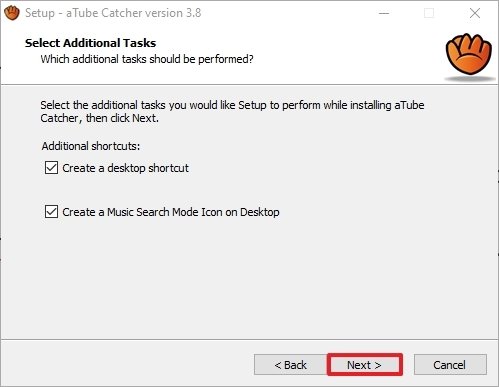The image size is (499, 387).
Task: Click the 'Setup - aTube Catcher version 3.8' window title
Action: [113, 13]
